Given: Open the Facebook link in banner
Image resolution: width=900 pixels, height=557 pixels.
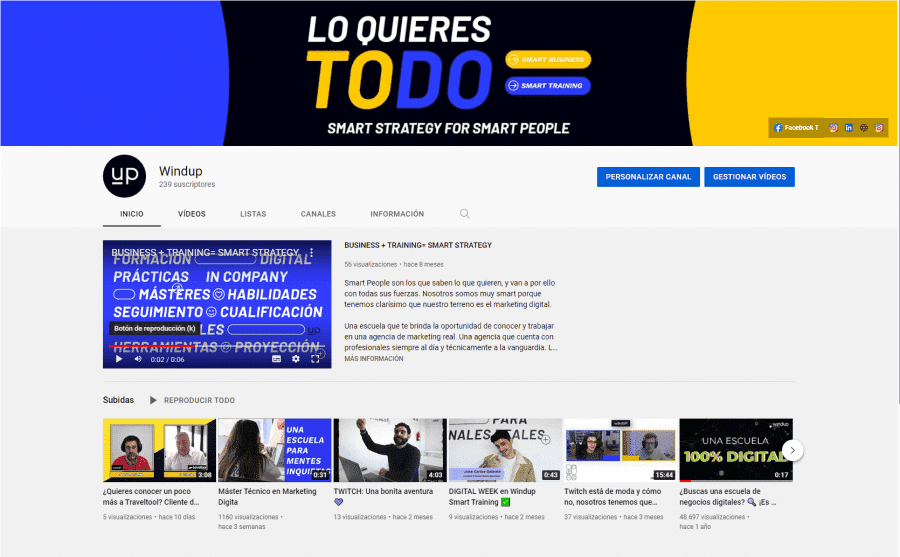Looking at the screenshot, I should click(796, 127).
